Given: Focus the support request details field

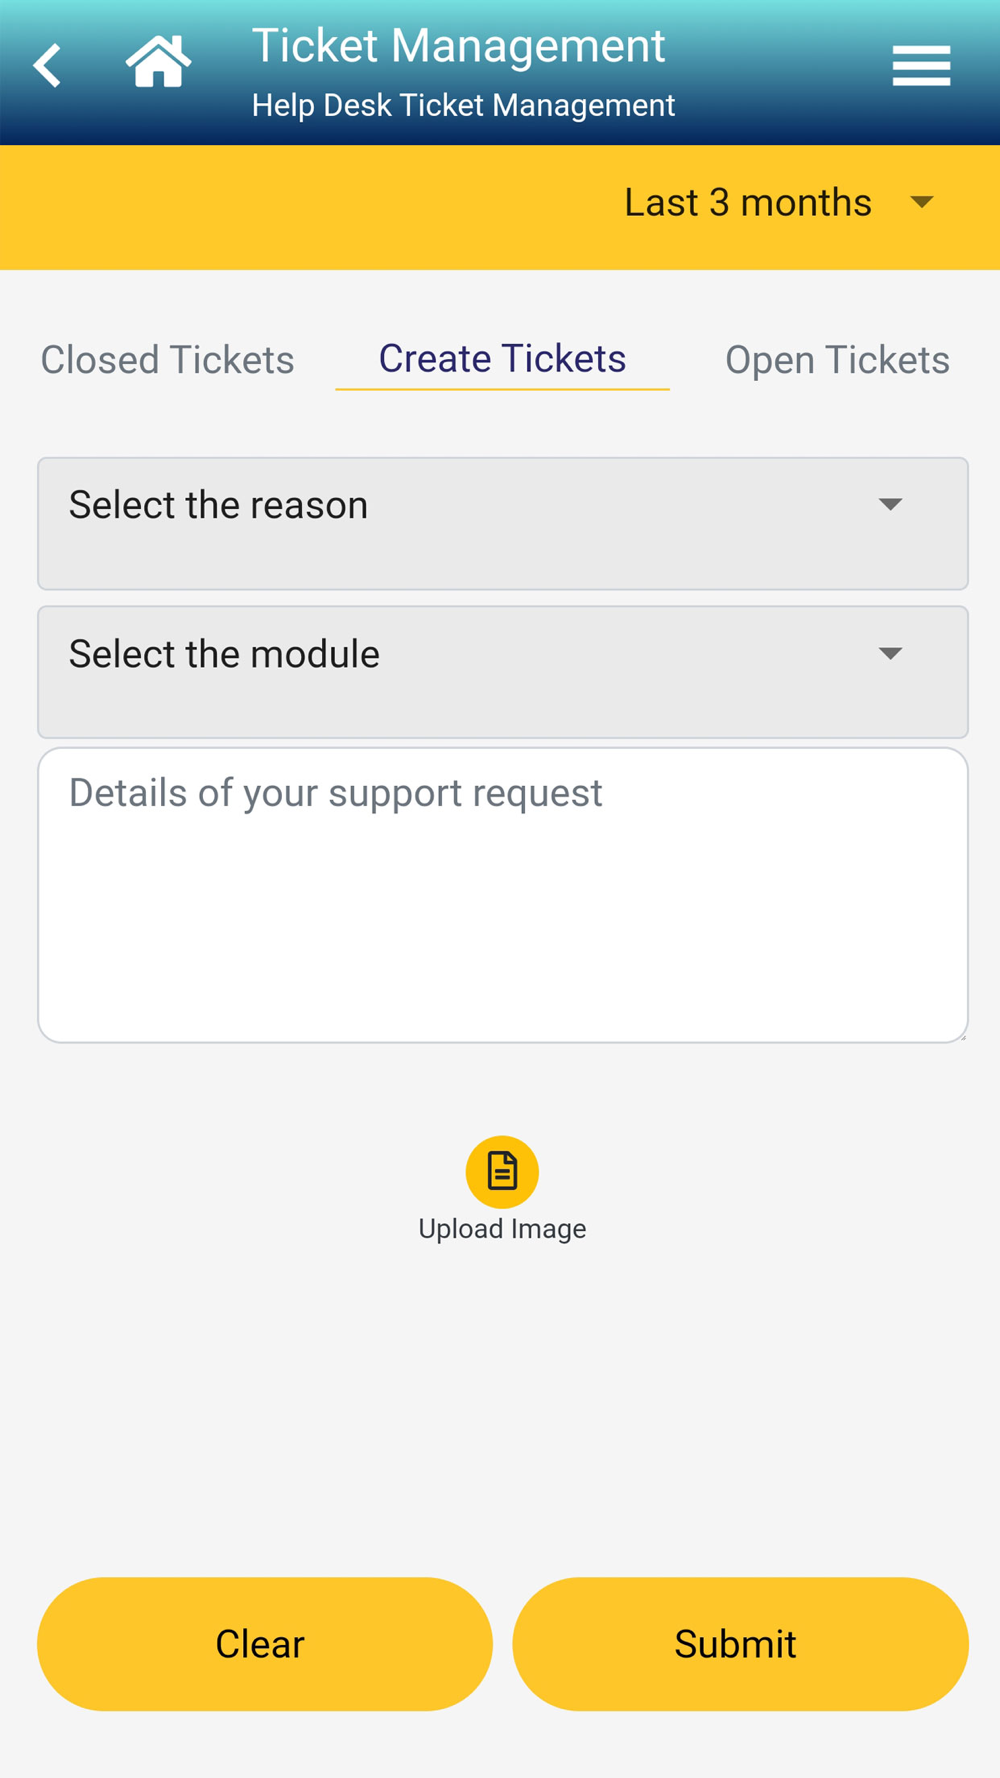Looking at the screenshot, I should 503,895.
